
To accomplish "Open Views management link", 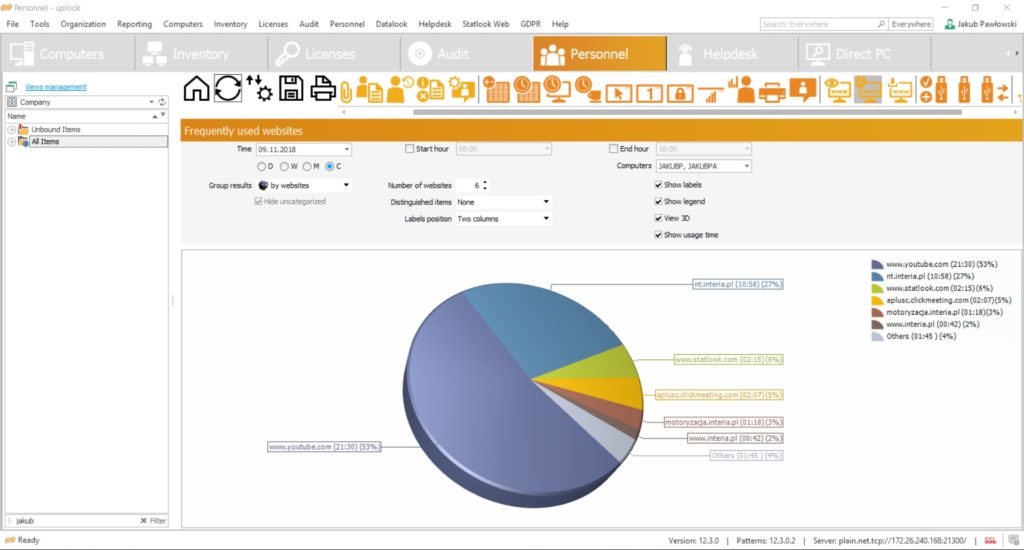I will [x=56, y=87].
